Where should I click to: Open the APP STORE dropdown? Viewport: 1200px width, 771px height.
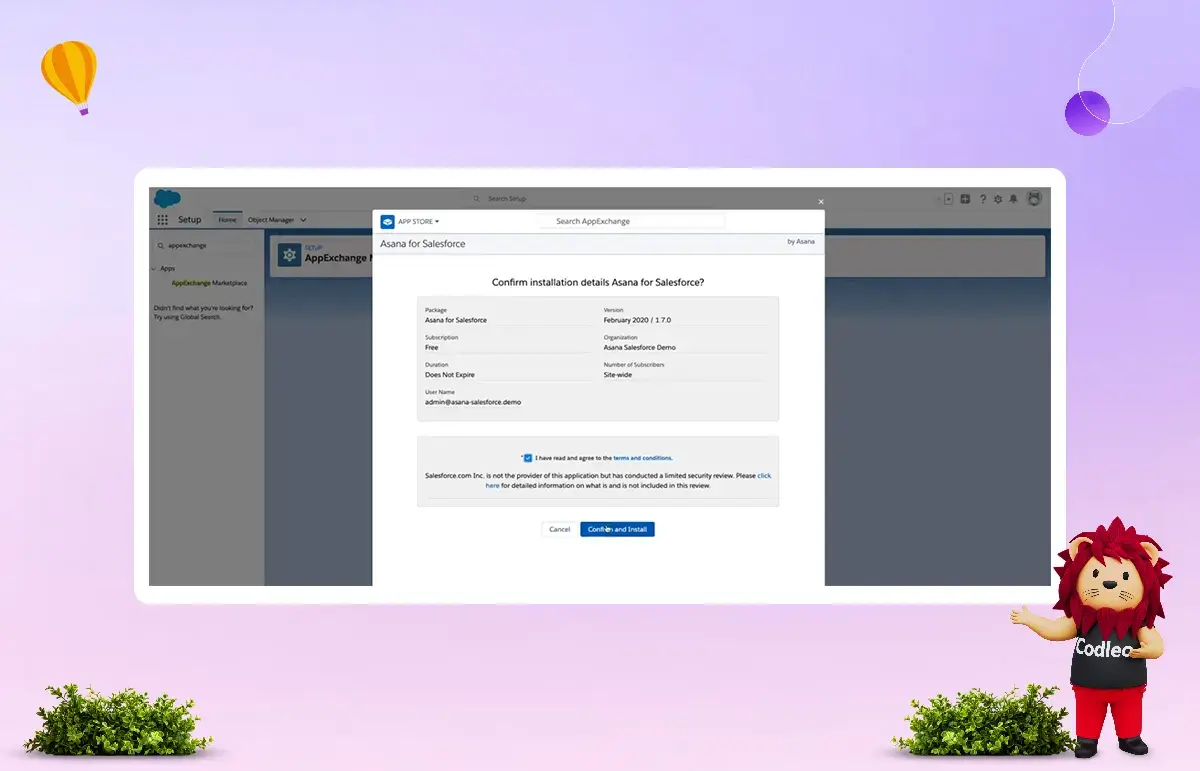[419, 221]
